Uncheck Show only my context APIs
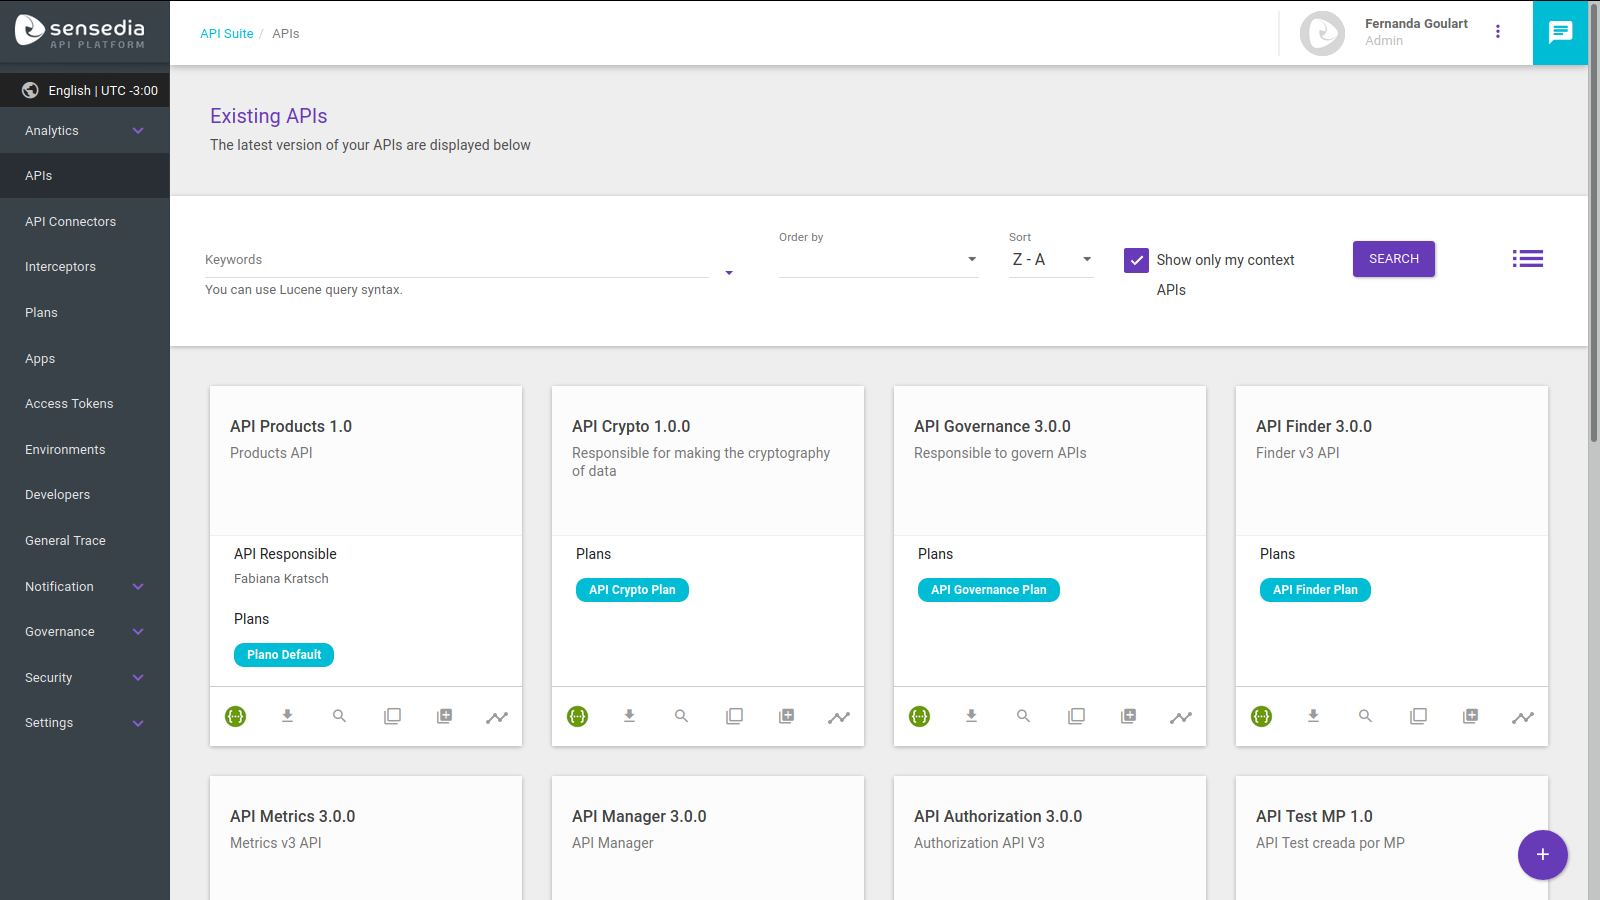Screen dimensions: 1600x900 point(1136,260)
